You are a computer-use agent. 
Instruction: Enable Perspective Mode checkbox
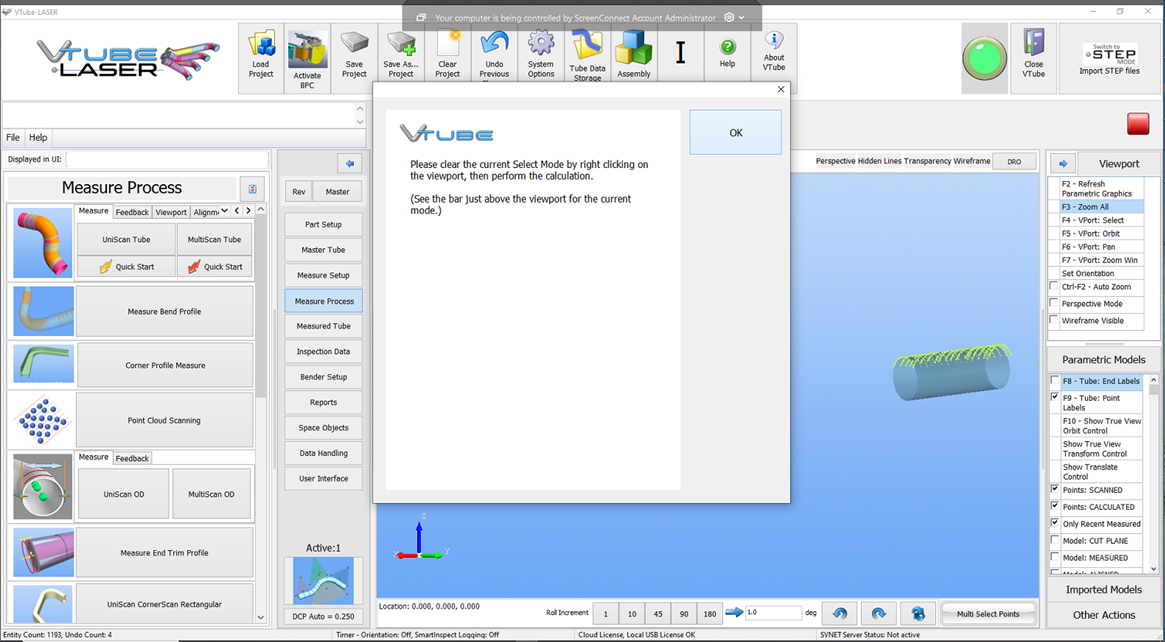point(1054,303)
